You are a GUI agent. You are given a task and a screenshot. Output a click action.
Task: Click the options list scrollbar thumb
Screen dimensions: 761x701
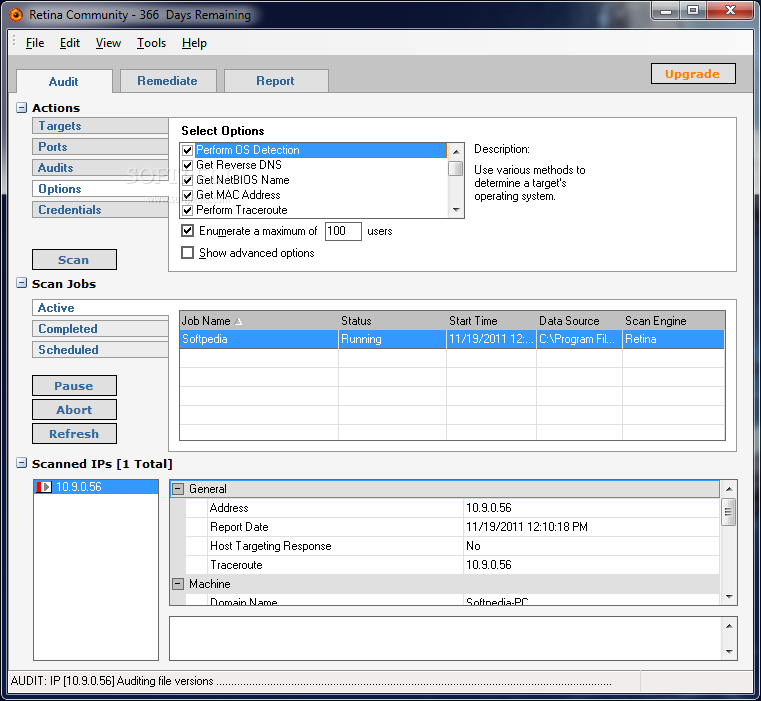(x=456, y=168)
